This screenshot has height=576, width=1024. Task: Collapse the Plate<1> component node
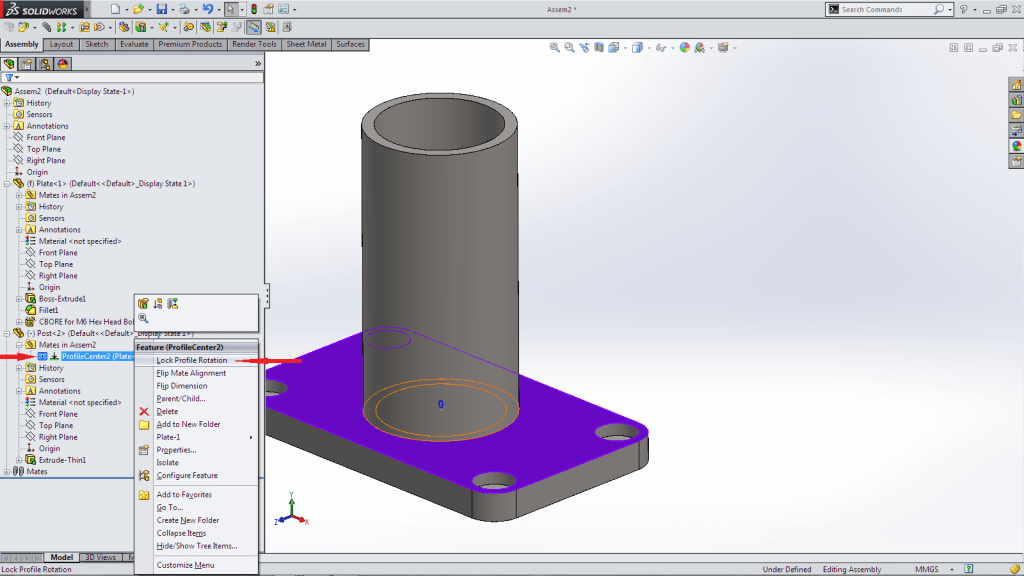7,184
